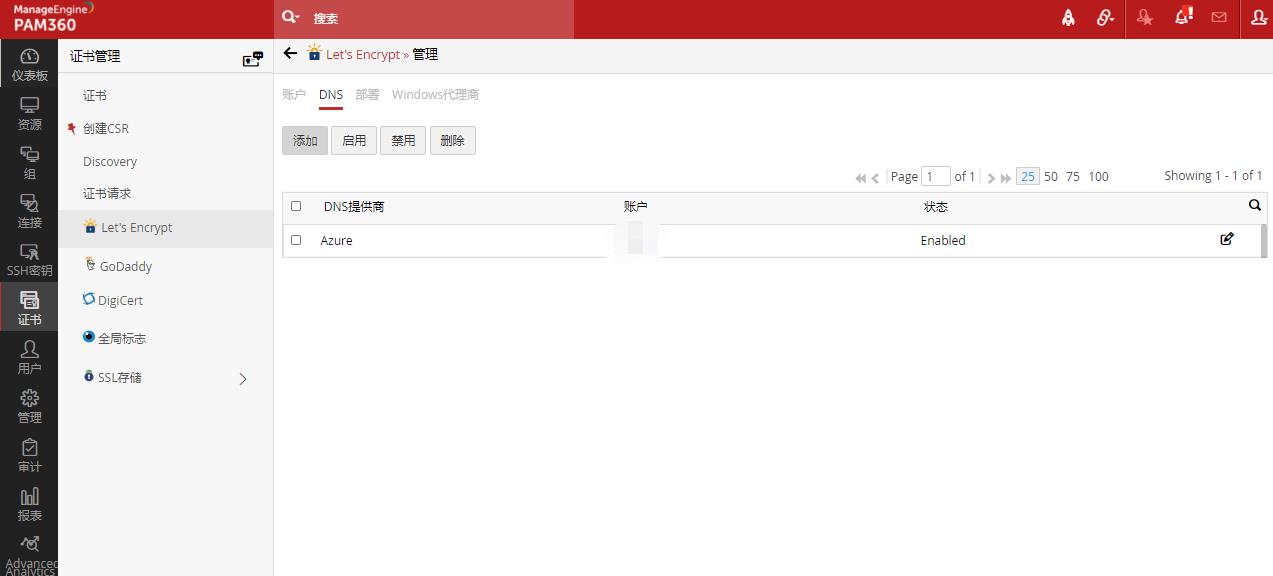This screenshot has width=1273, height=576.
Task: Go to the next page arrow
Action: (991, 178)
